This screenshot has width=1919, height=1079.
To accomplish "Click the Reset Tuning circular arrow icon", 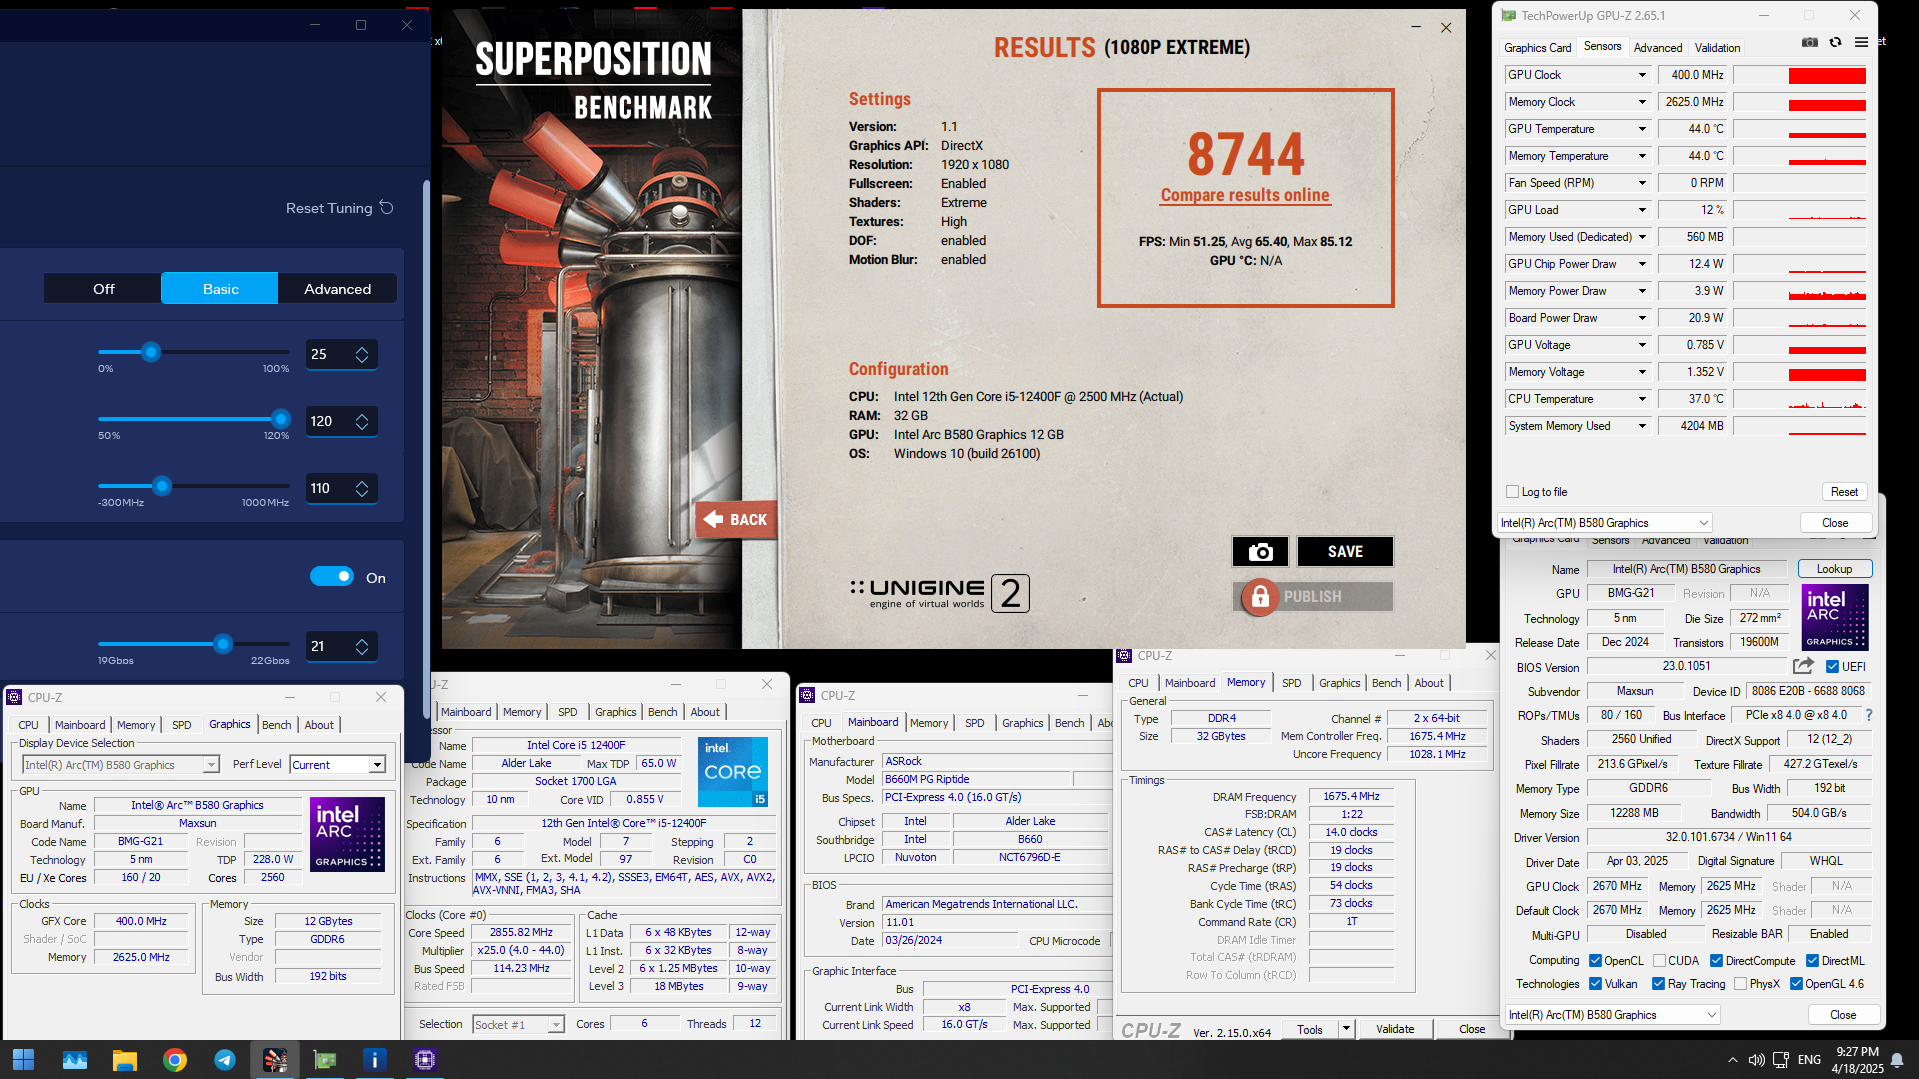I will [387, 207].
